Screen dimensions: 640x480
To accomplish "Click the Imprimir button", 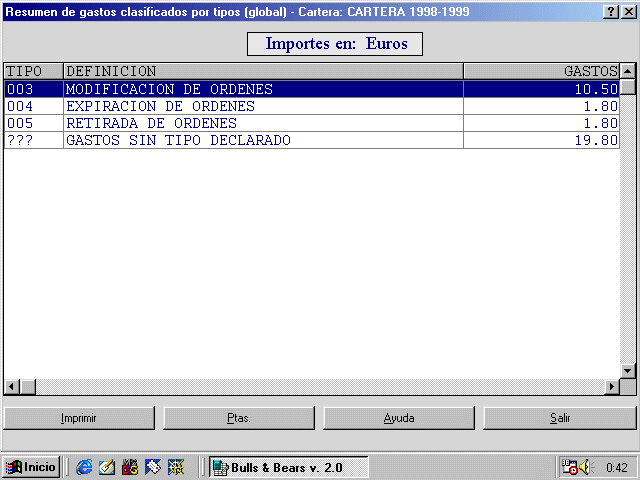I will pyautogui.click(x=79, y=418).
